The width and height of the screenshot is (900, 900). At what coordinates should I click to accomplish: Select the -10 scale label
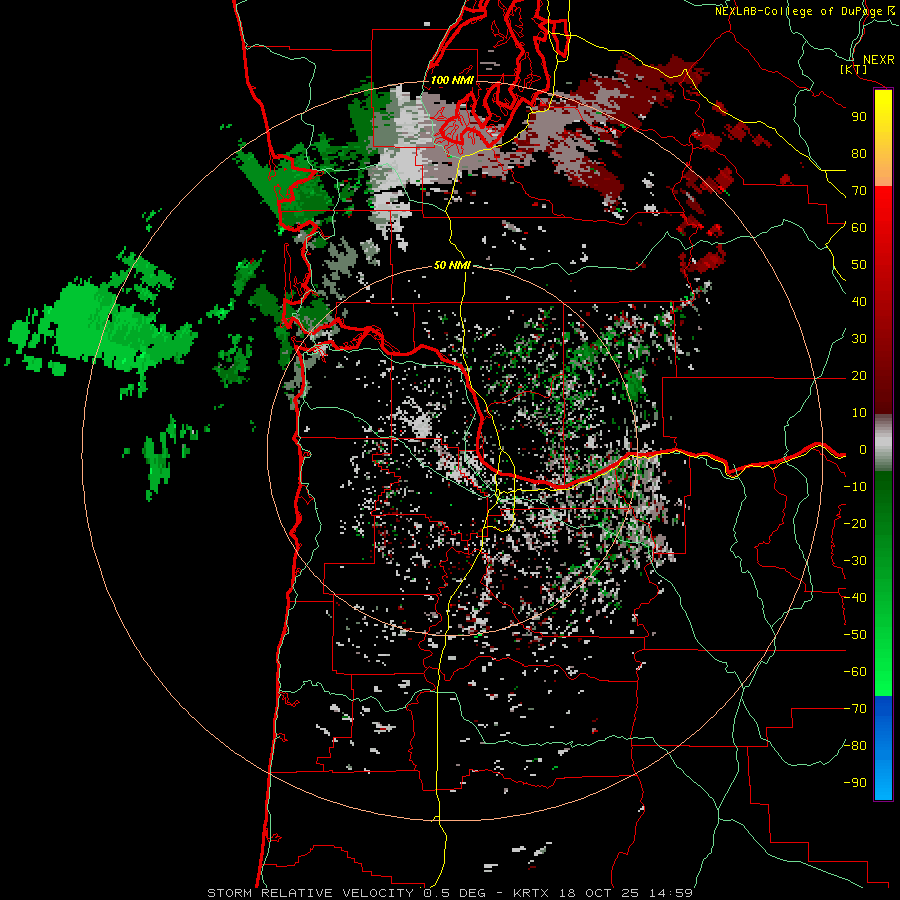coord(855,487)
